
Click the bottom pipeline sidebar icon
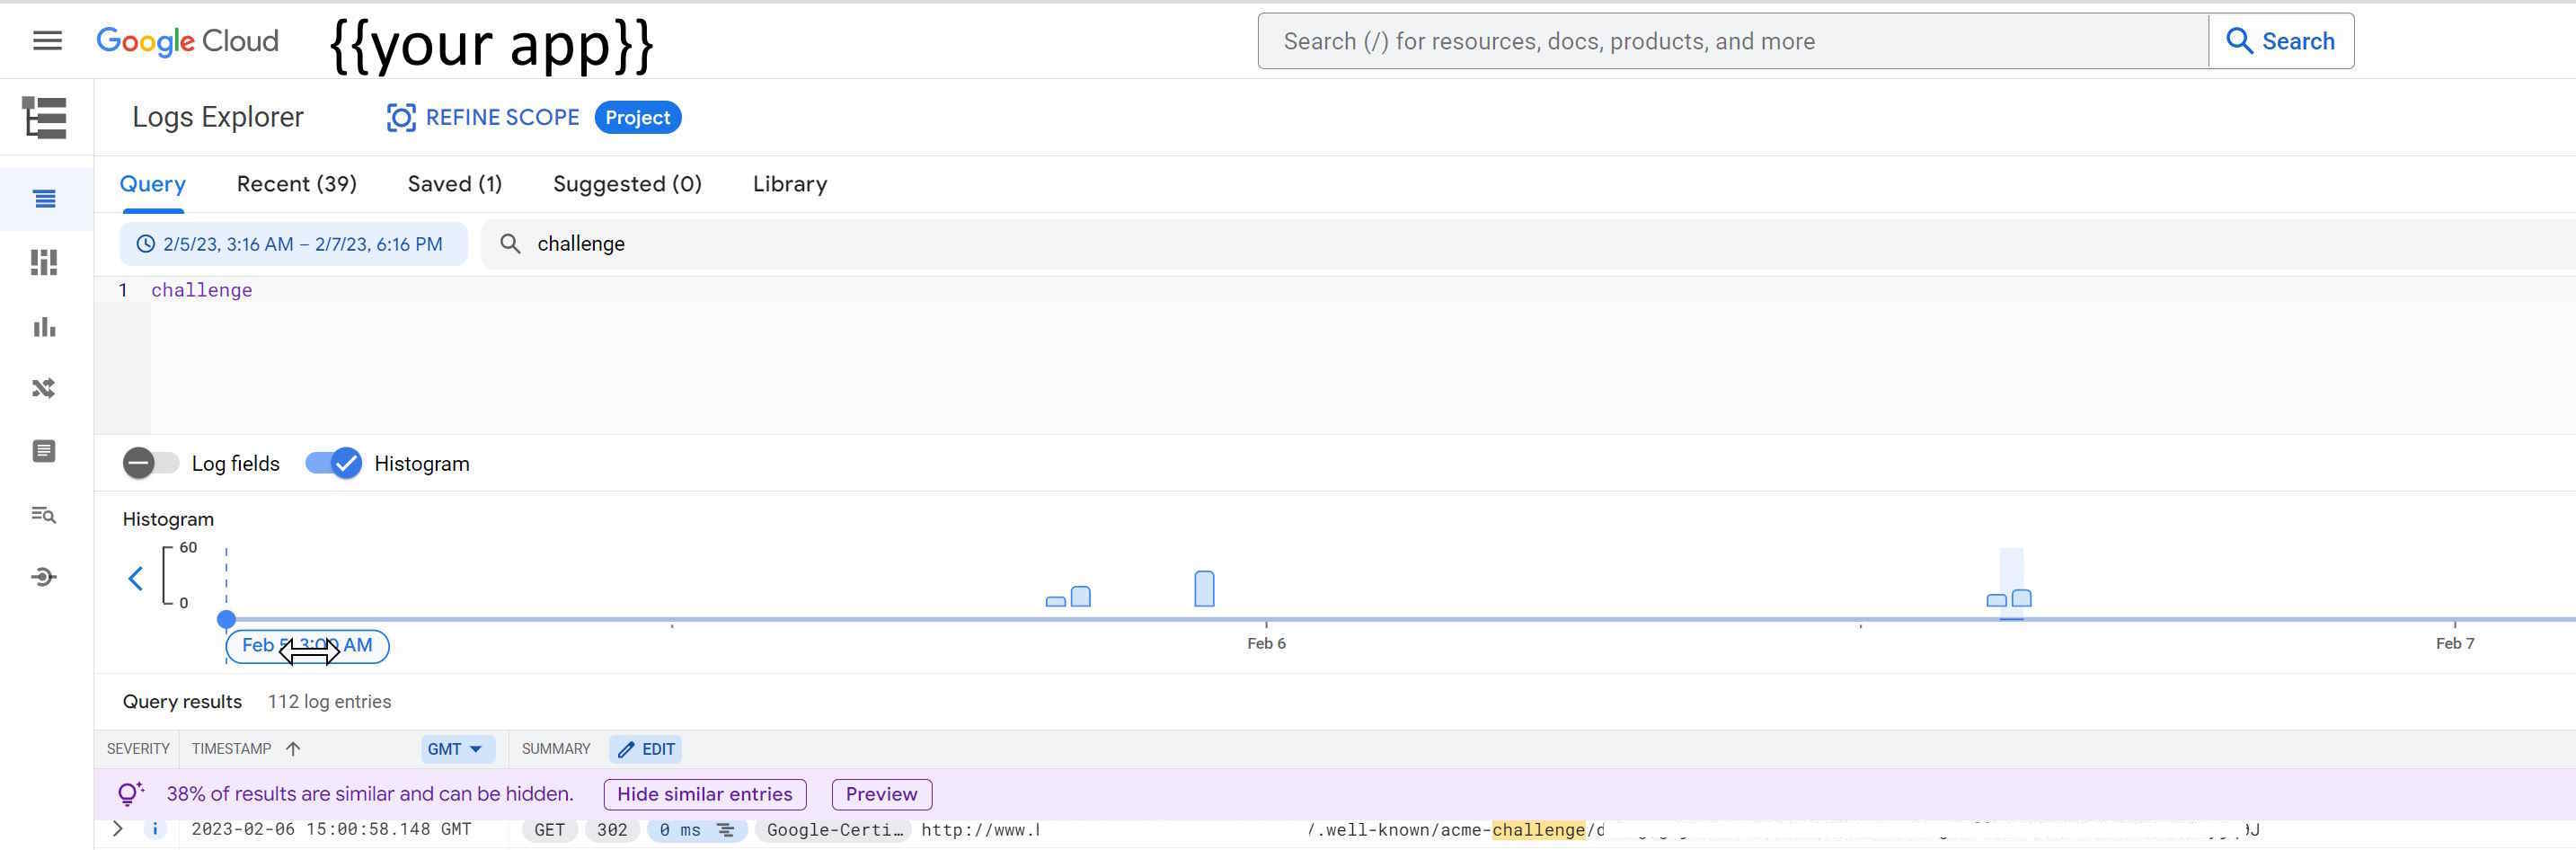(44, 577)
